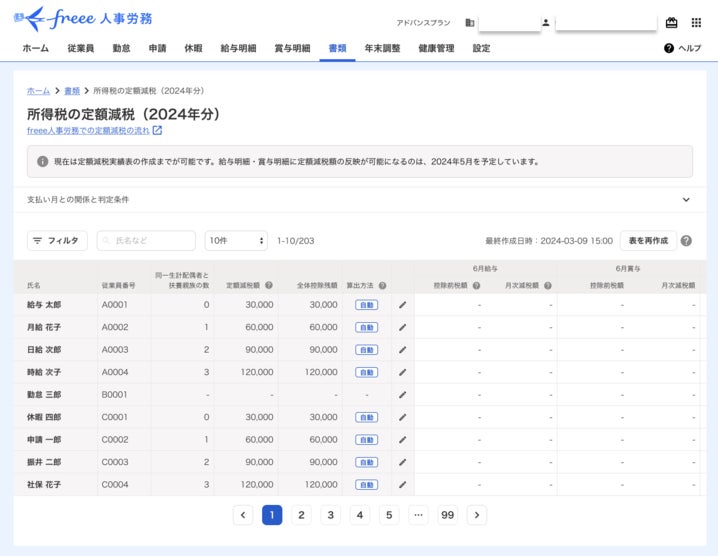This screenshot has height=556, width=718.
Task: Click the pencil edit icon for 給与 太郎
Action: pyautogui.click(x=402, y=305)
